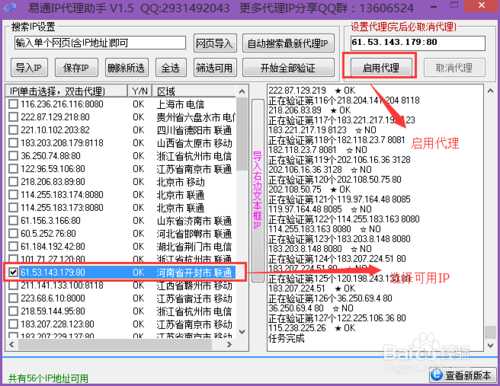The height and width of the screenshot is (386, 500).
Task: Click log panel scroll down arrow
Action: tap(490, 345)
